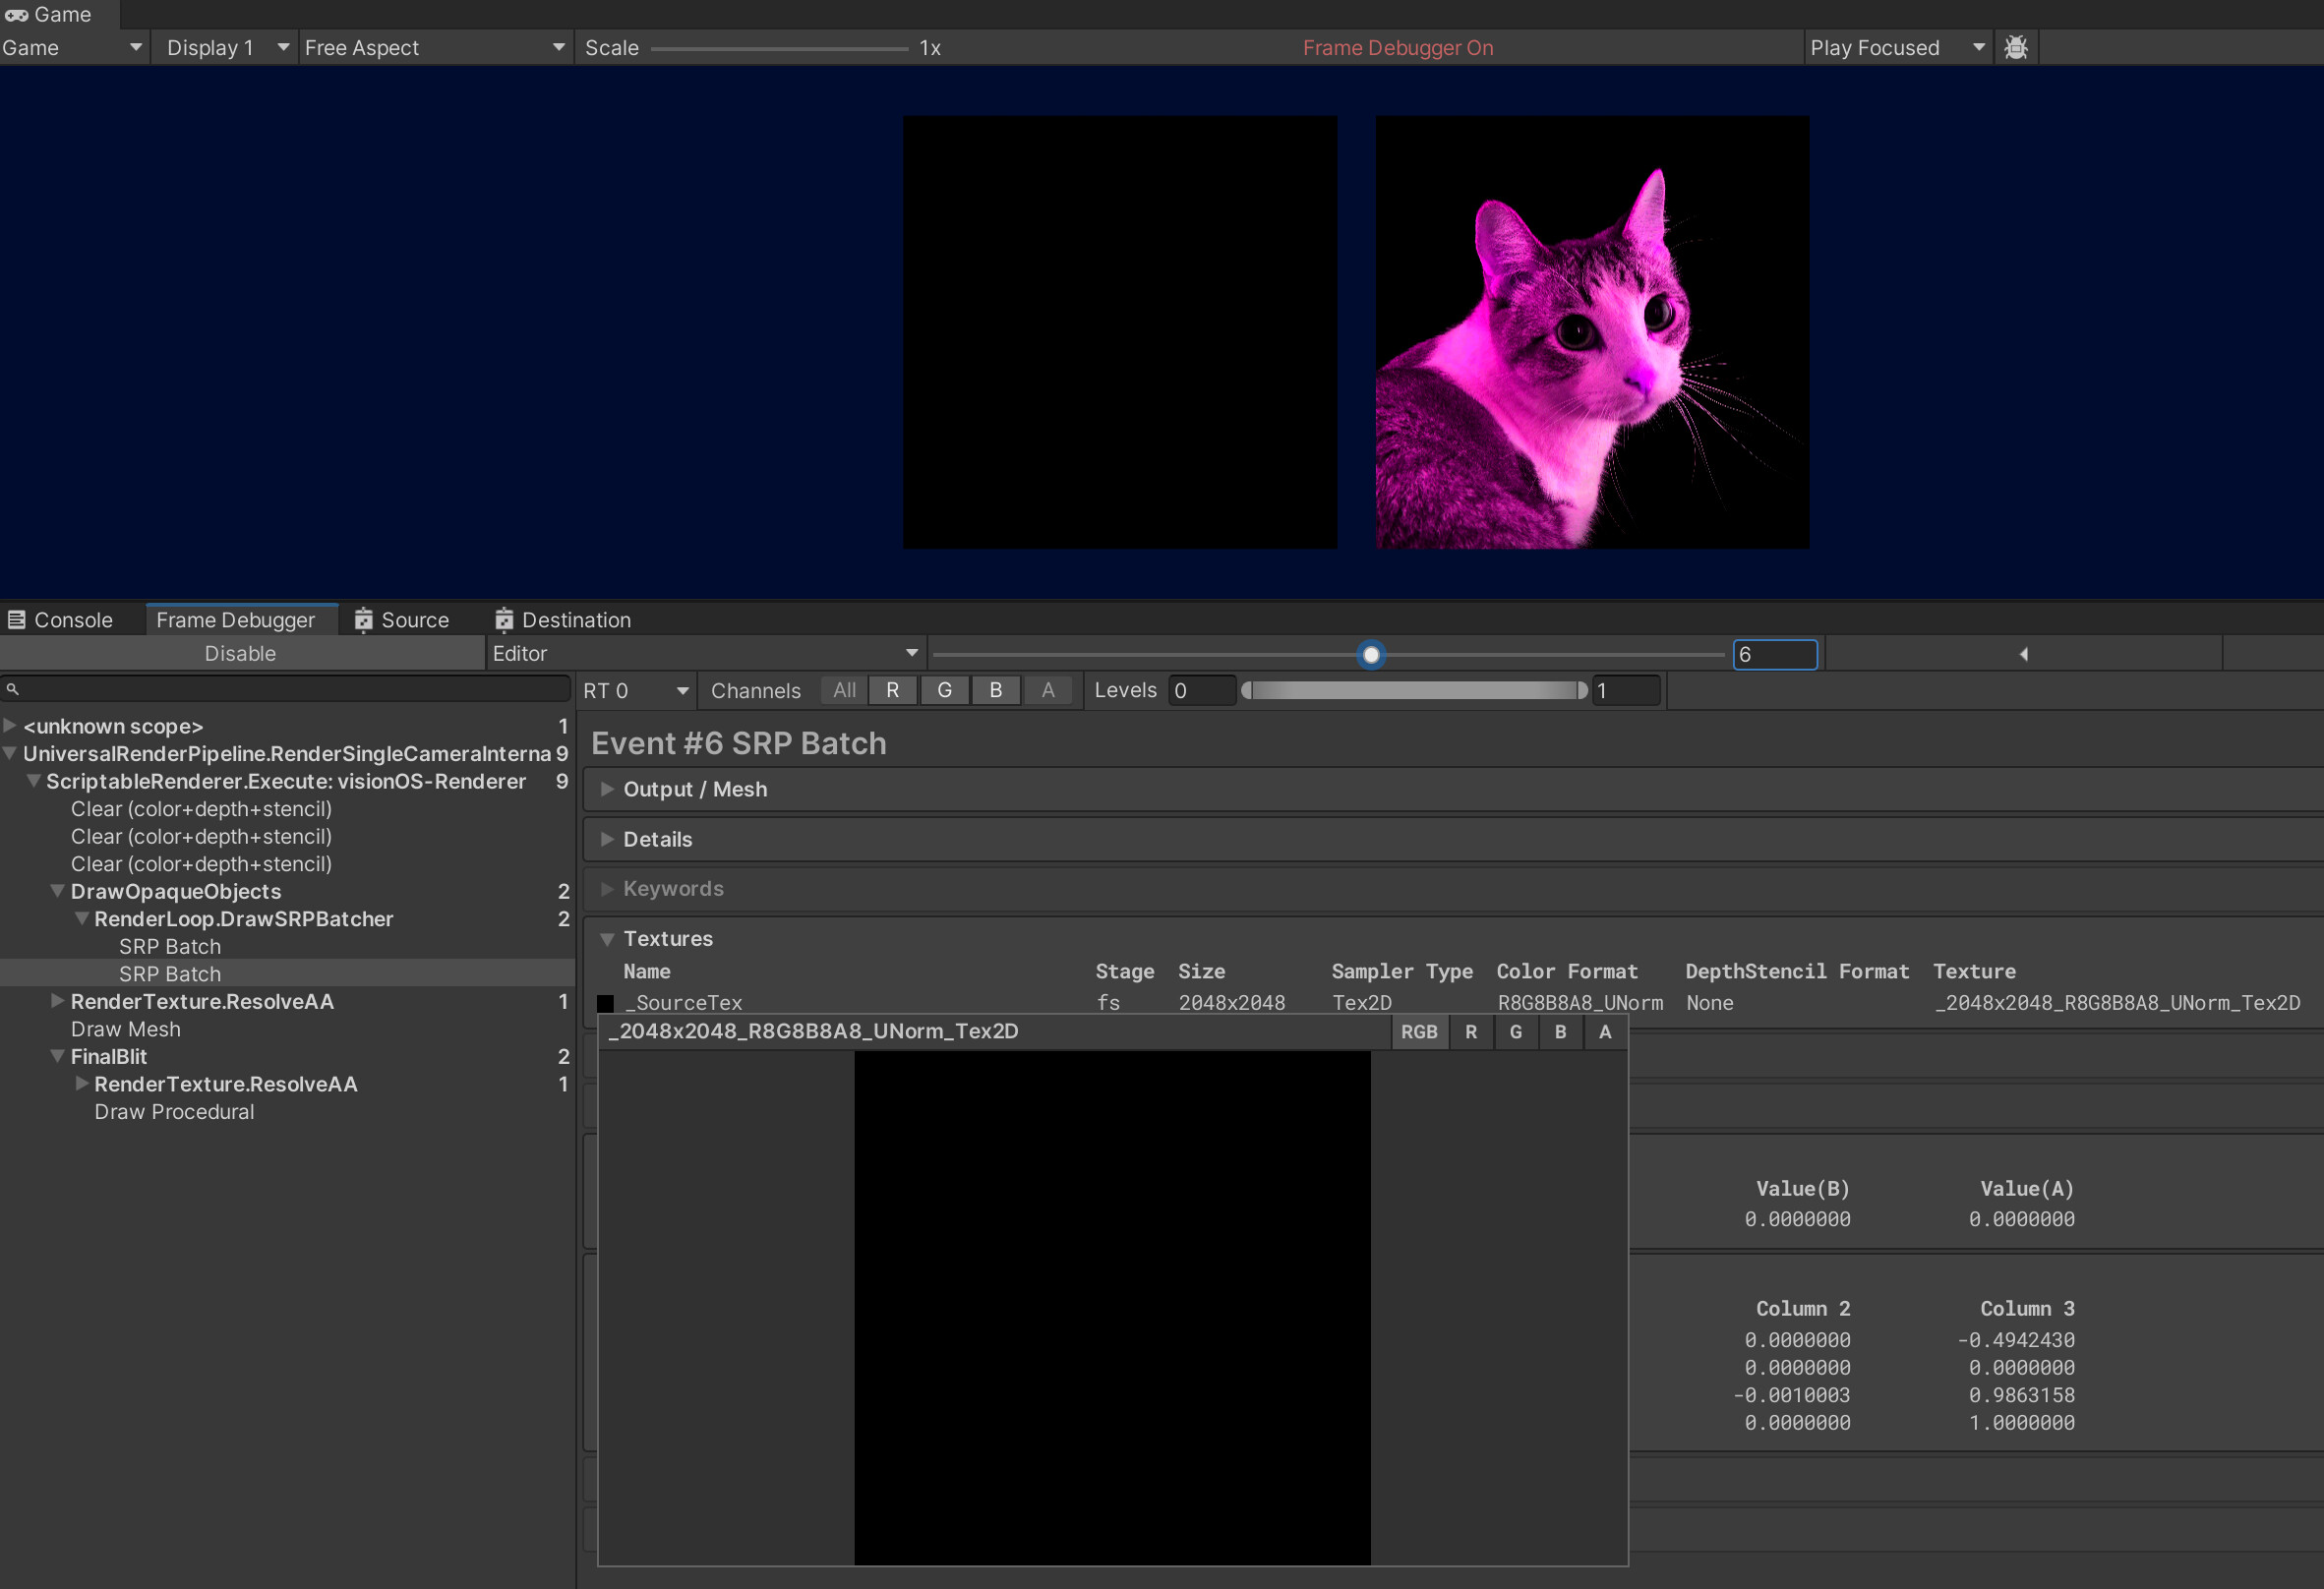Click the Gizmos bug icon in Game toolbar
The width and height of the screenshot is (2324, 1589).
tap(2016, 47)
